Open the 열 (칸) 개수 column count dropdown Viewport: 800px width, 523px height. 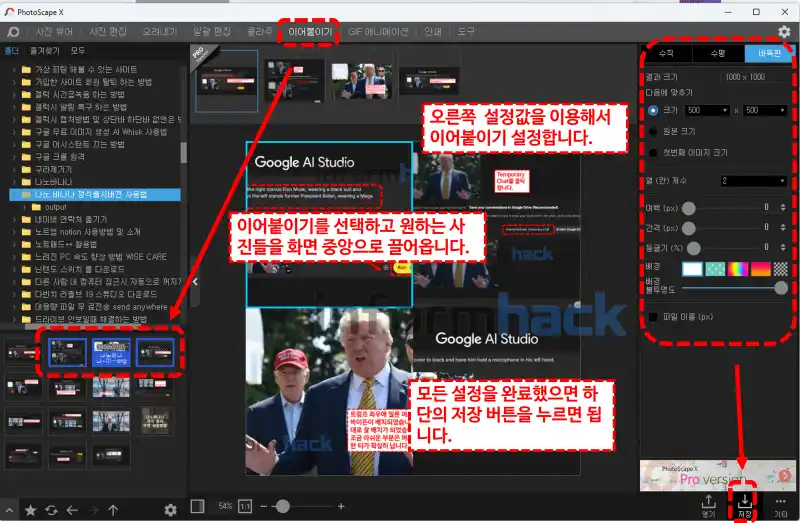754,181
